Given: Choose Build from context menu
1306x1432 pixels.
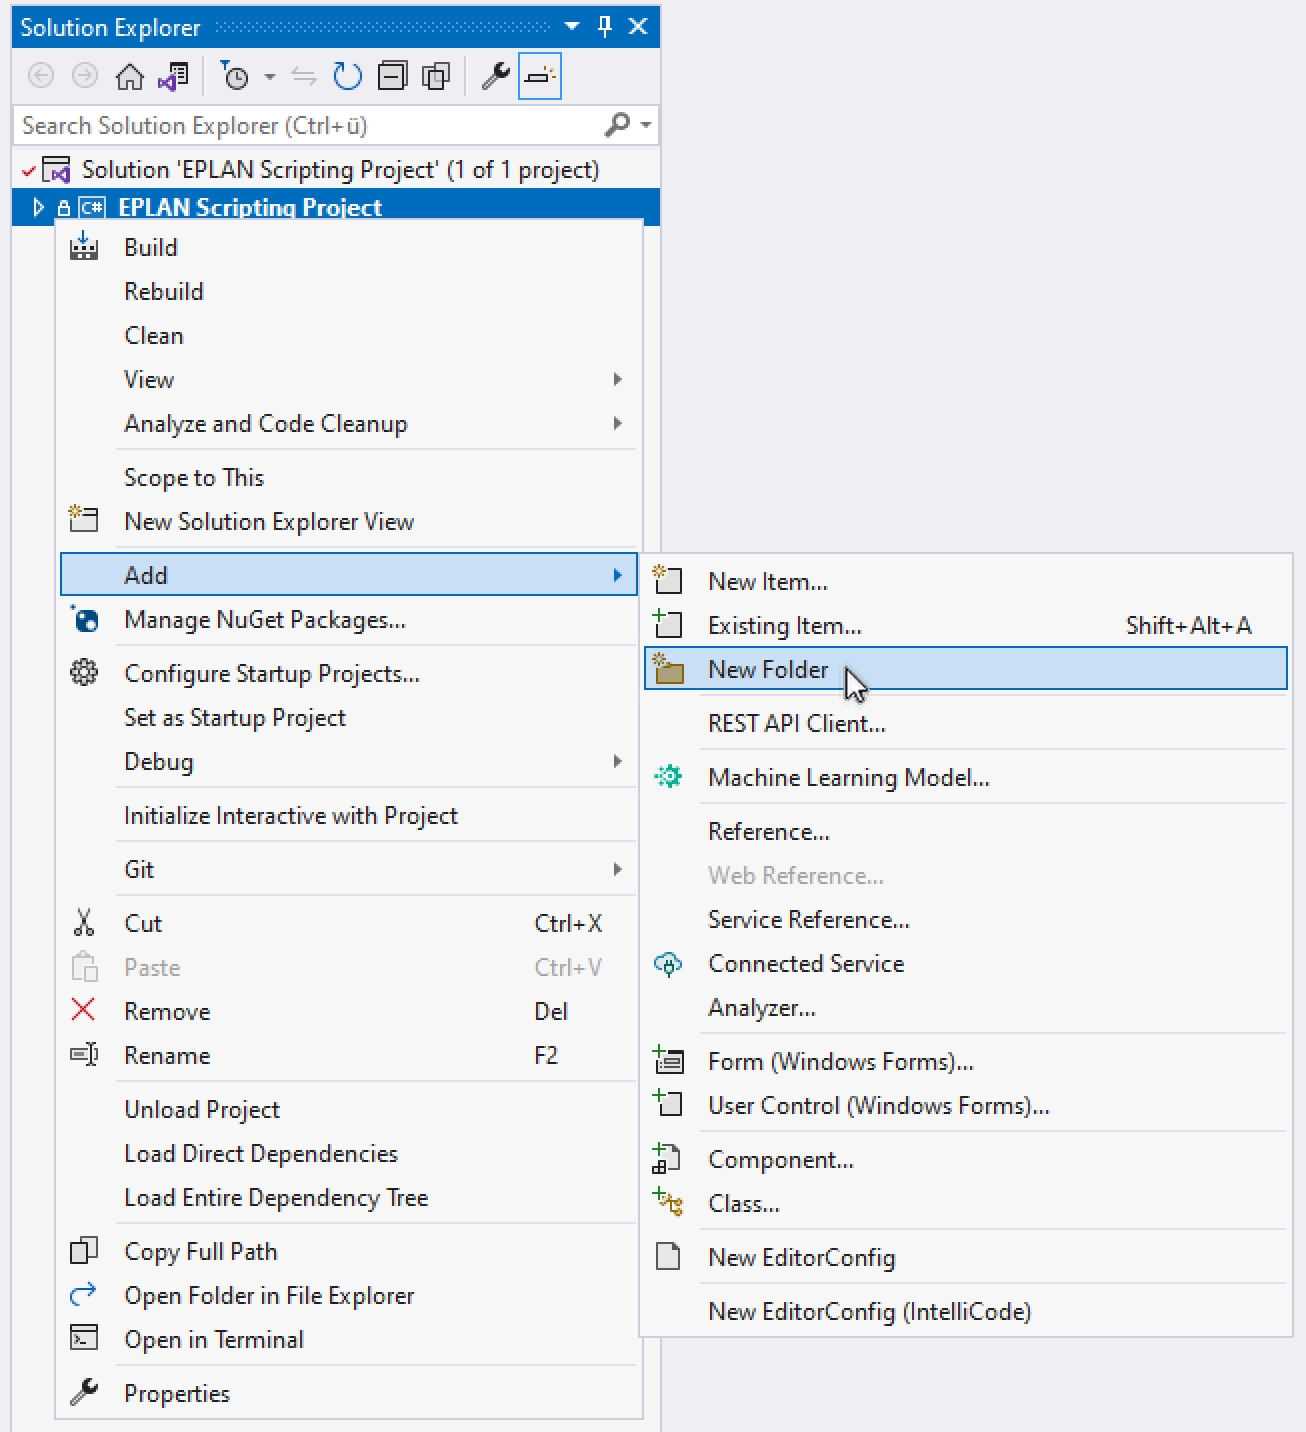Looking at the screenshot, I should coord(349,247).
